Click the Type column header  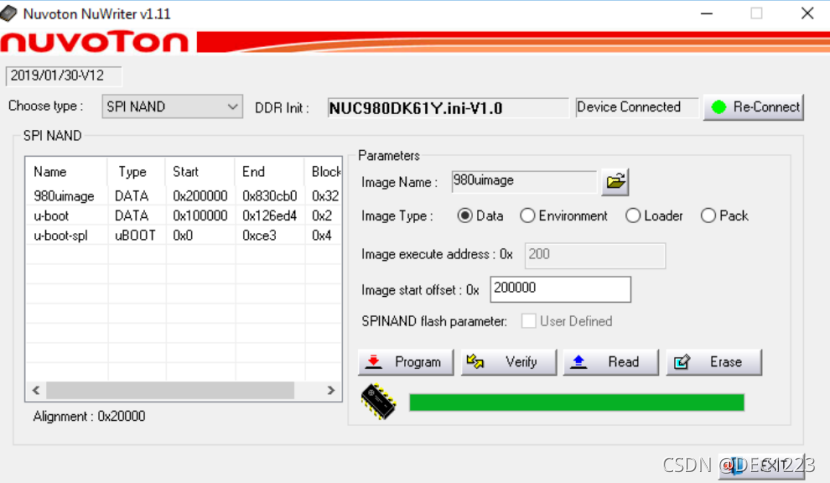click(x=137, y=172)
